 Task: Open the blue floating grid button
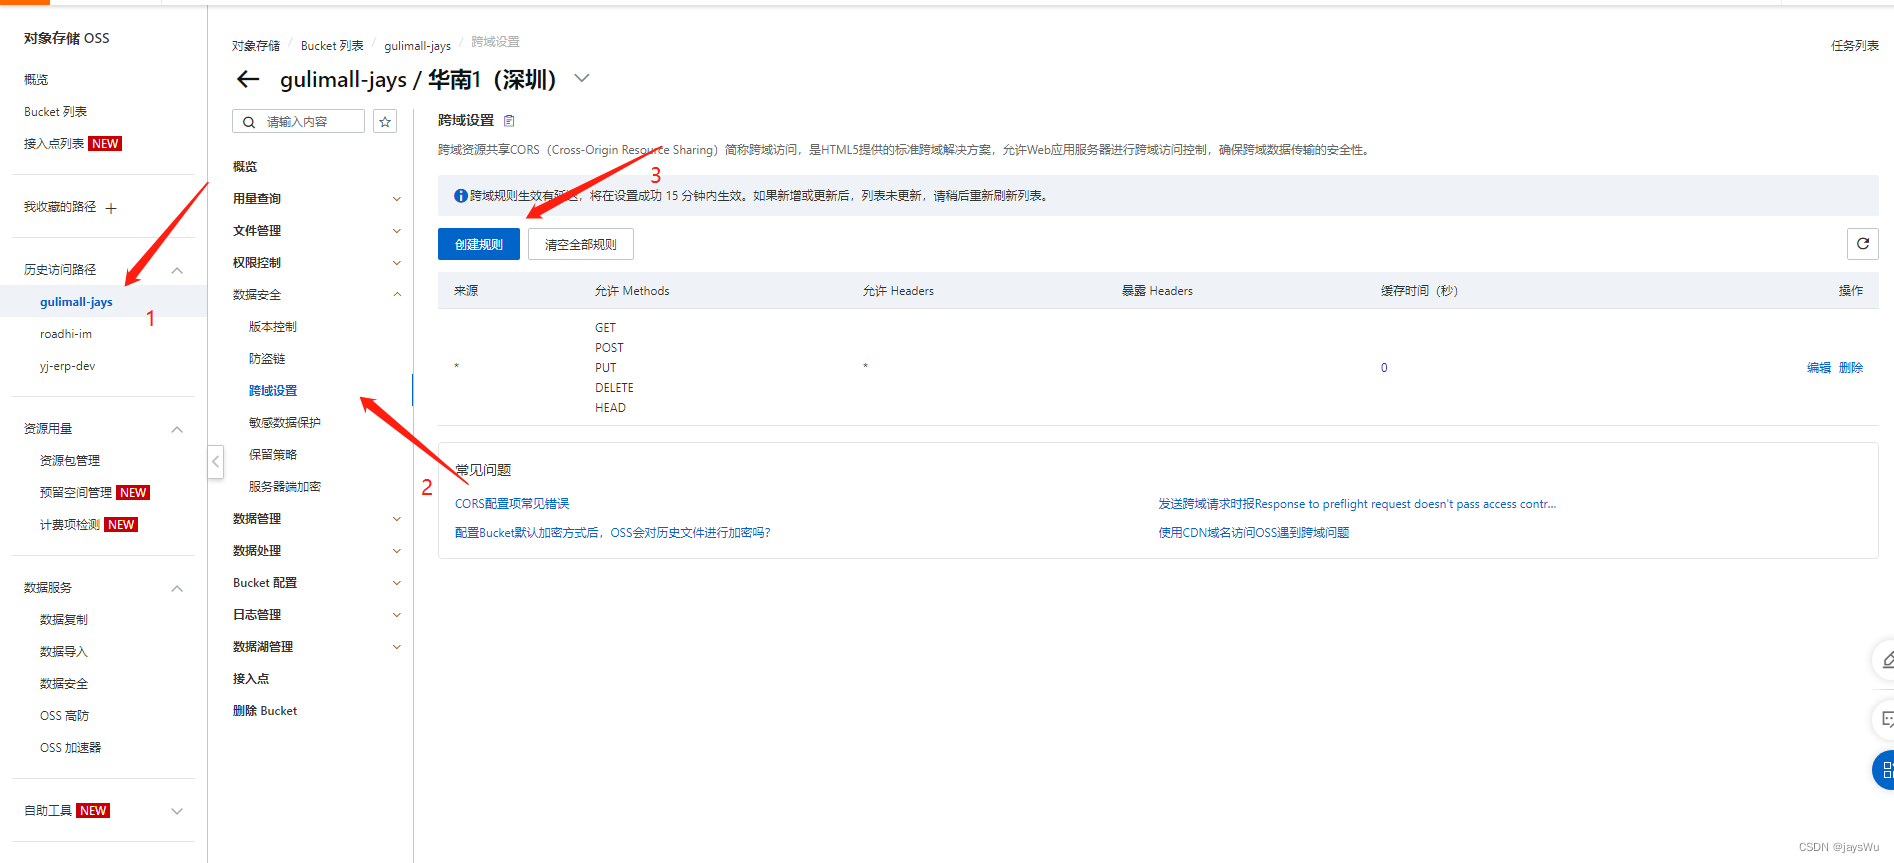[1884, 770]
